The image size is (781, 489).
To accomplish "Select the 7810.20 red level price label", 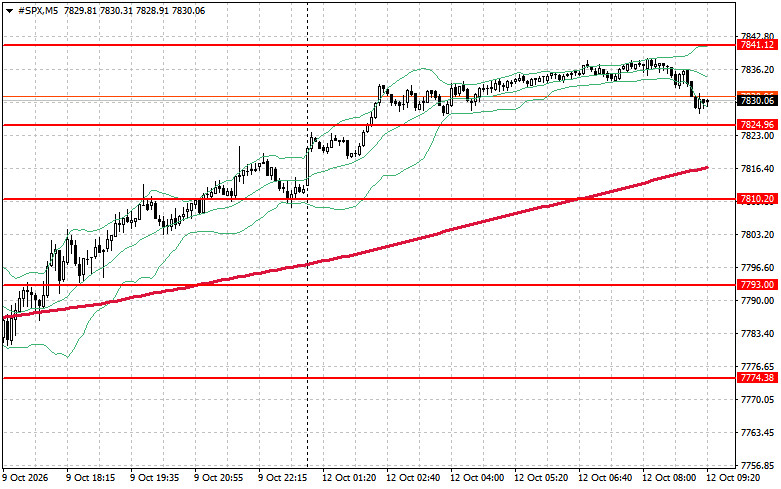I will click(757, 199).
